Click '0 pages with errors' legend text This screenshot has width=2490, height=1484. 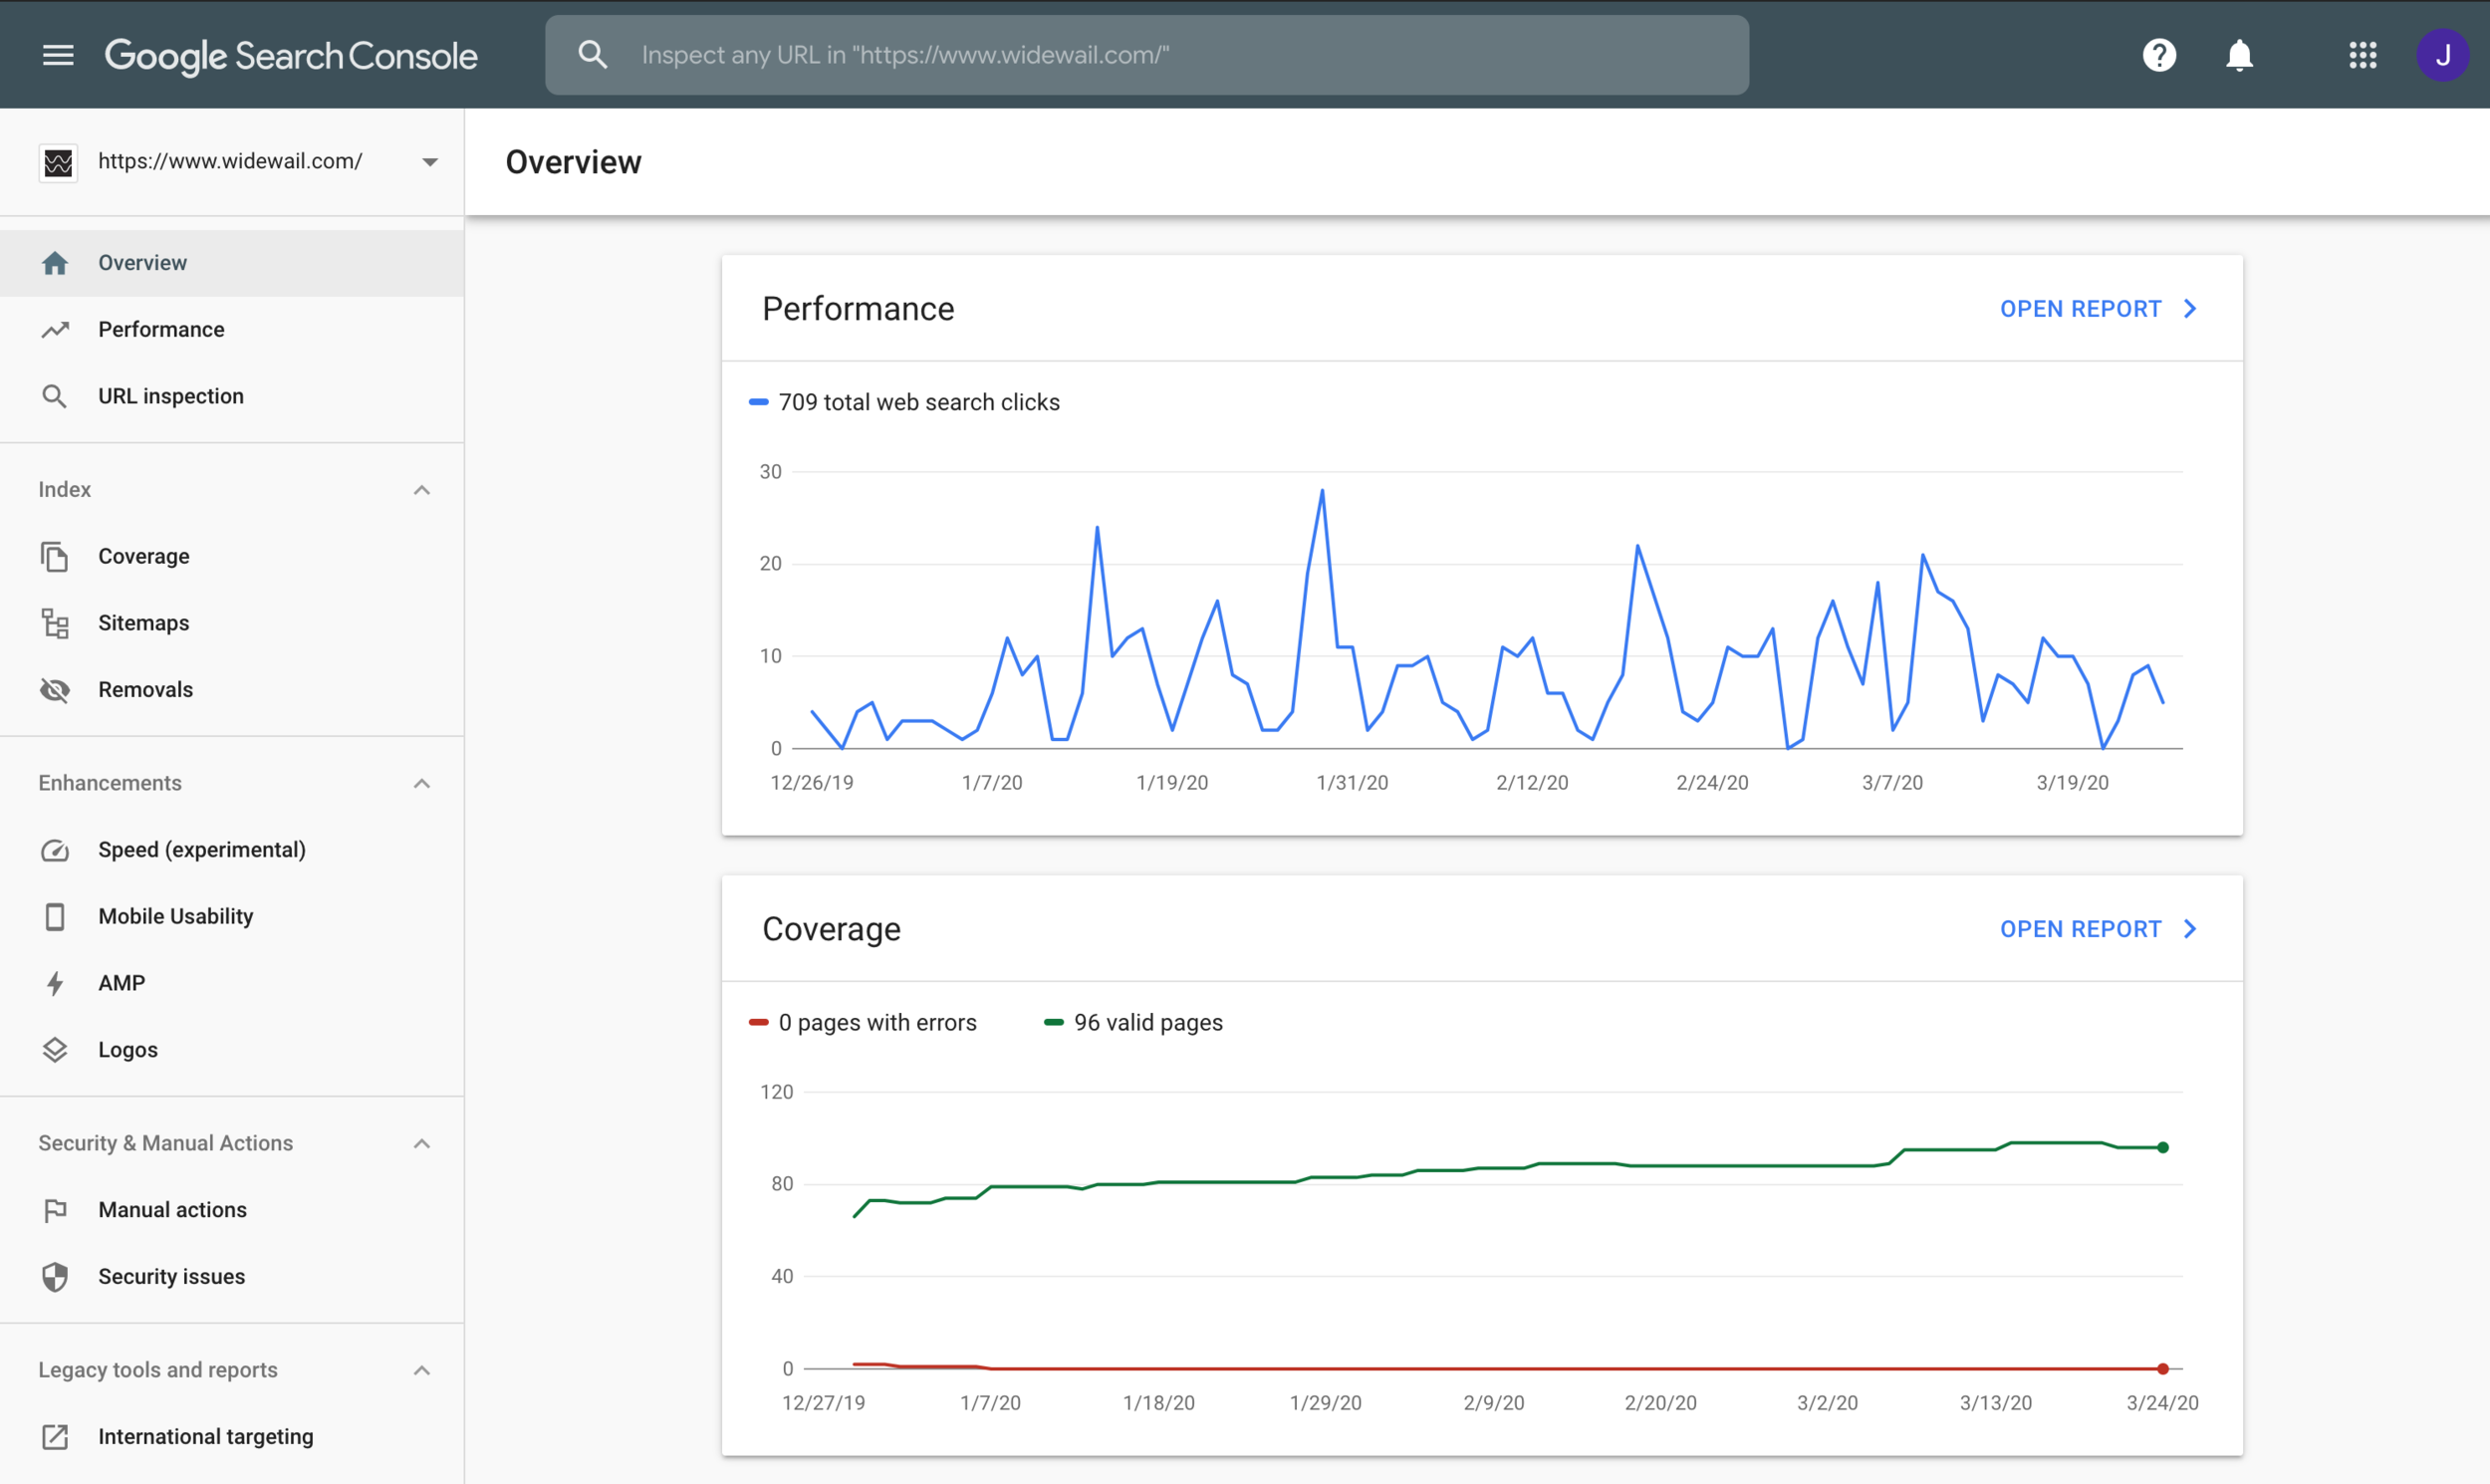coord(877,1022)
